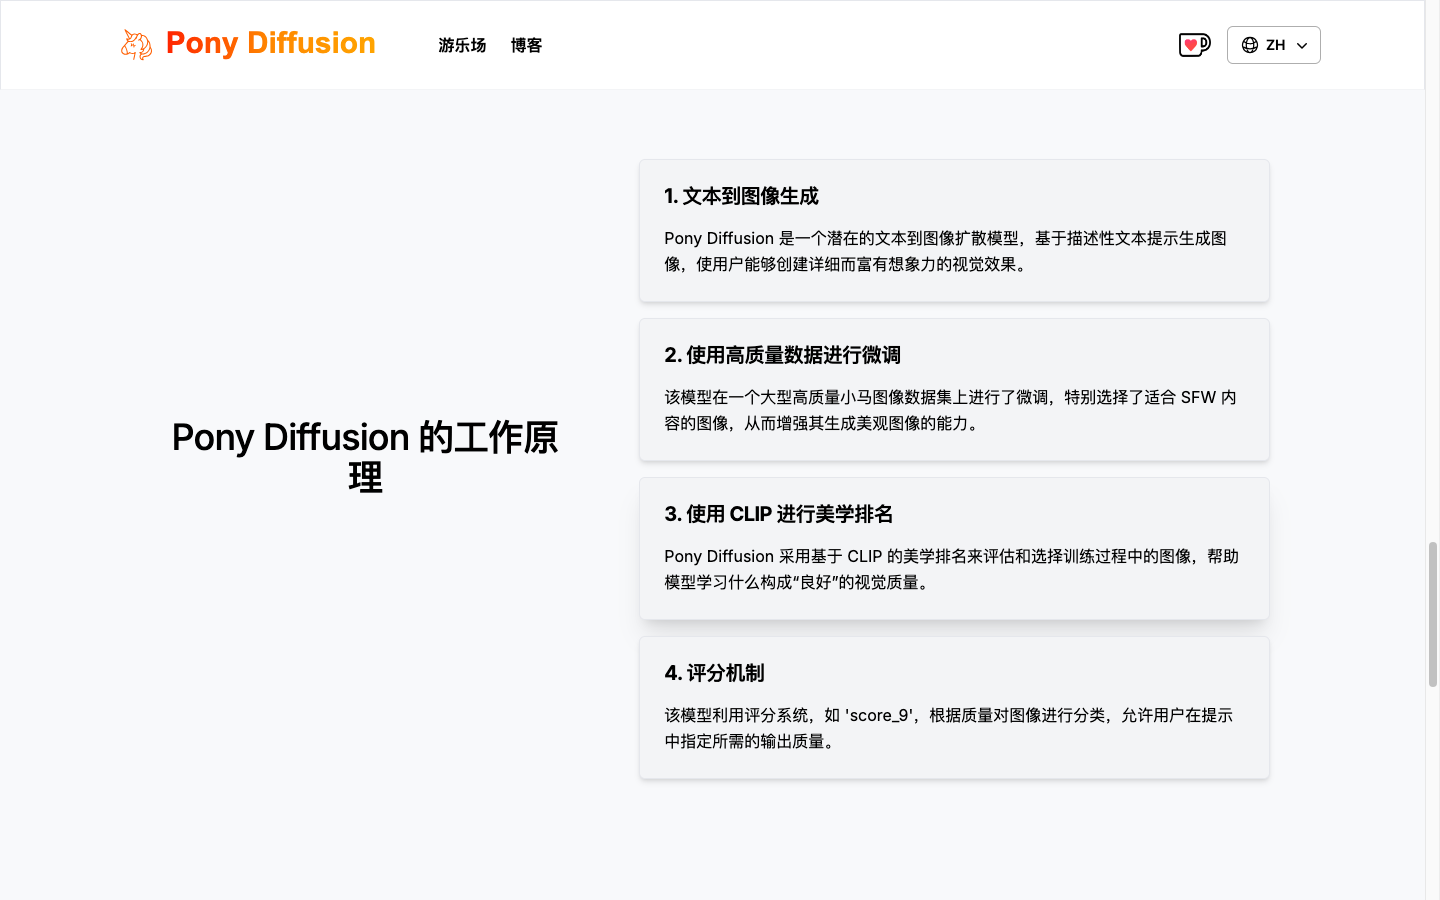
Task: Expand the language chevron arrow
Action: [1302, 46]
